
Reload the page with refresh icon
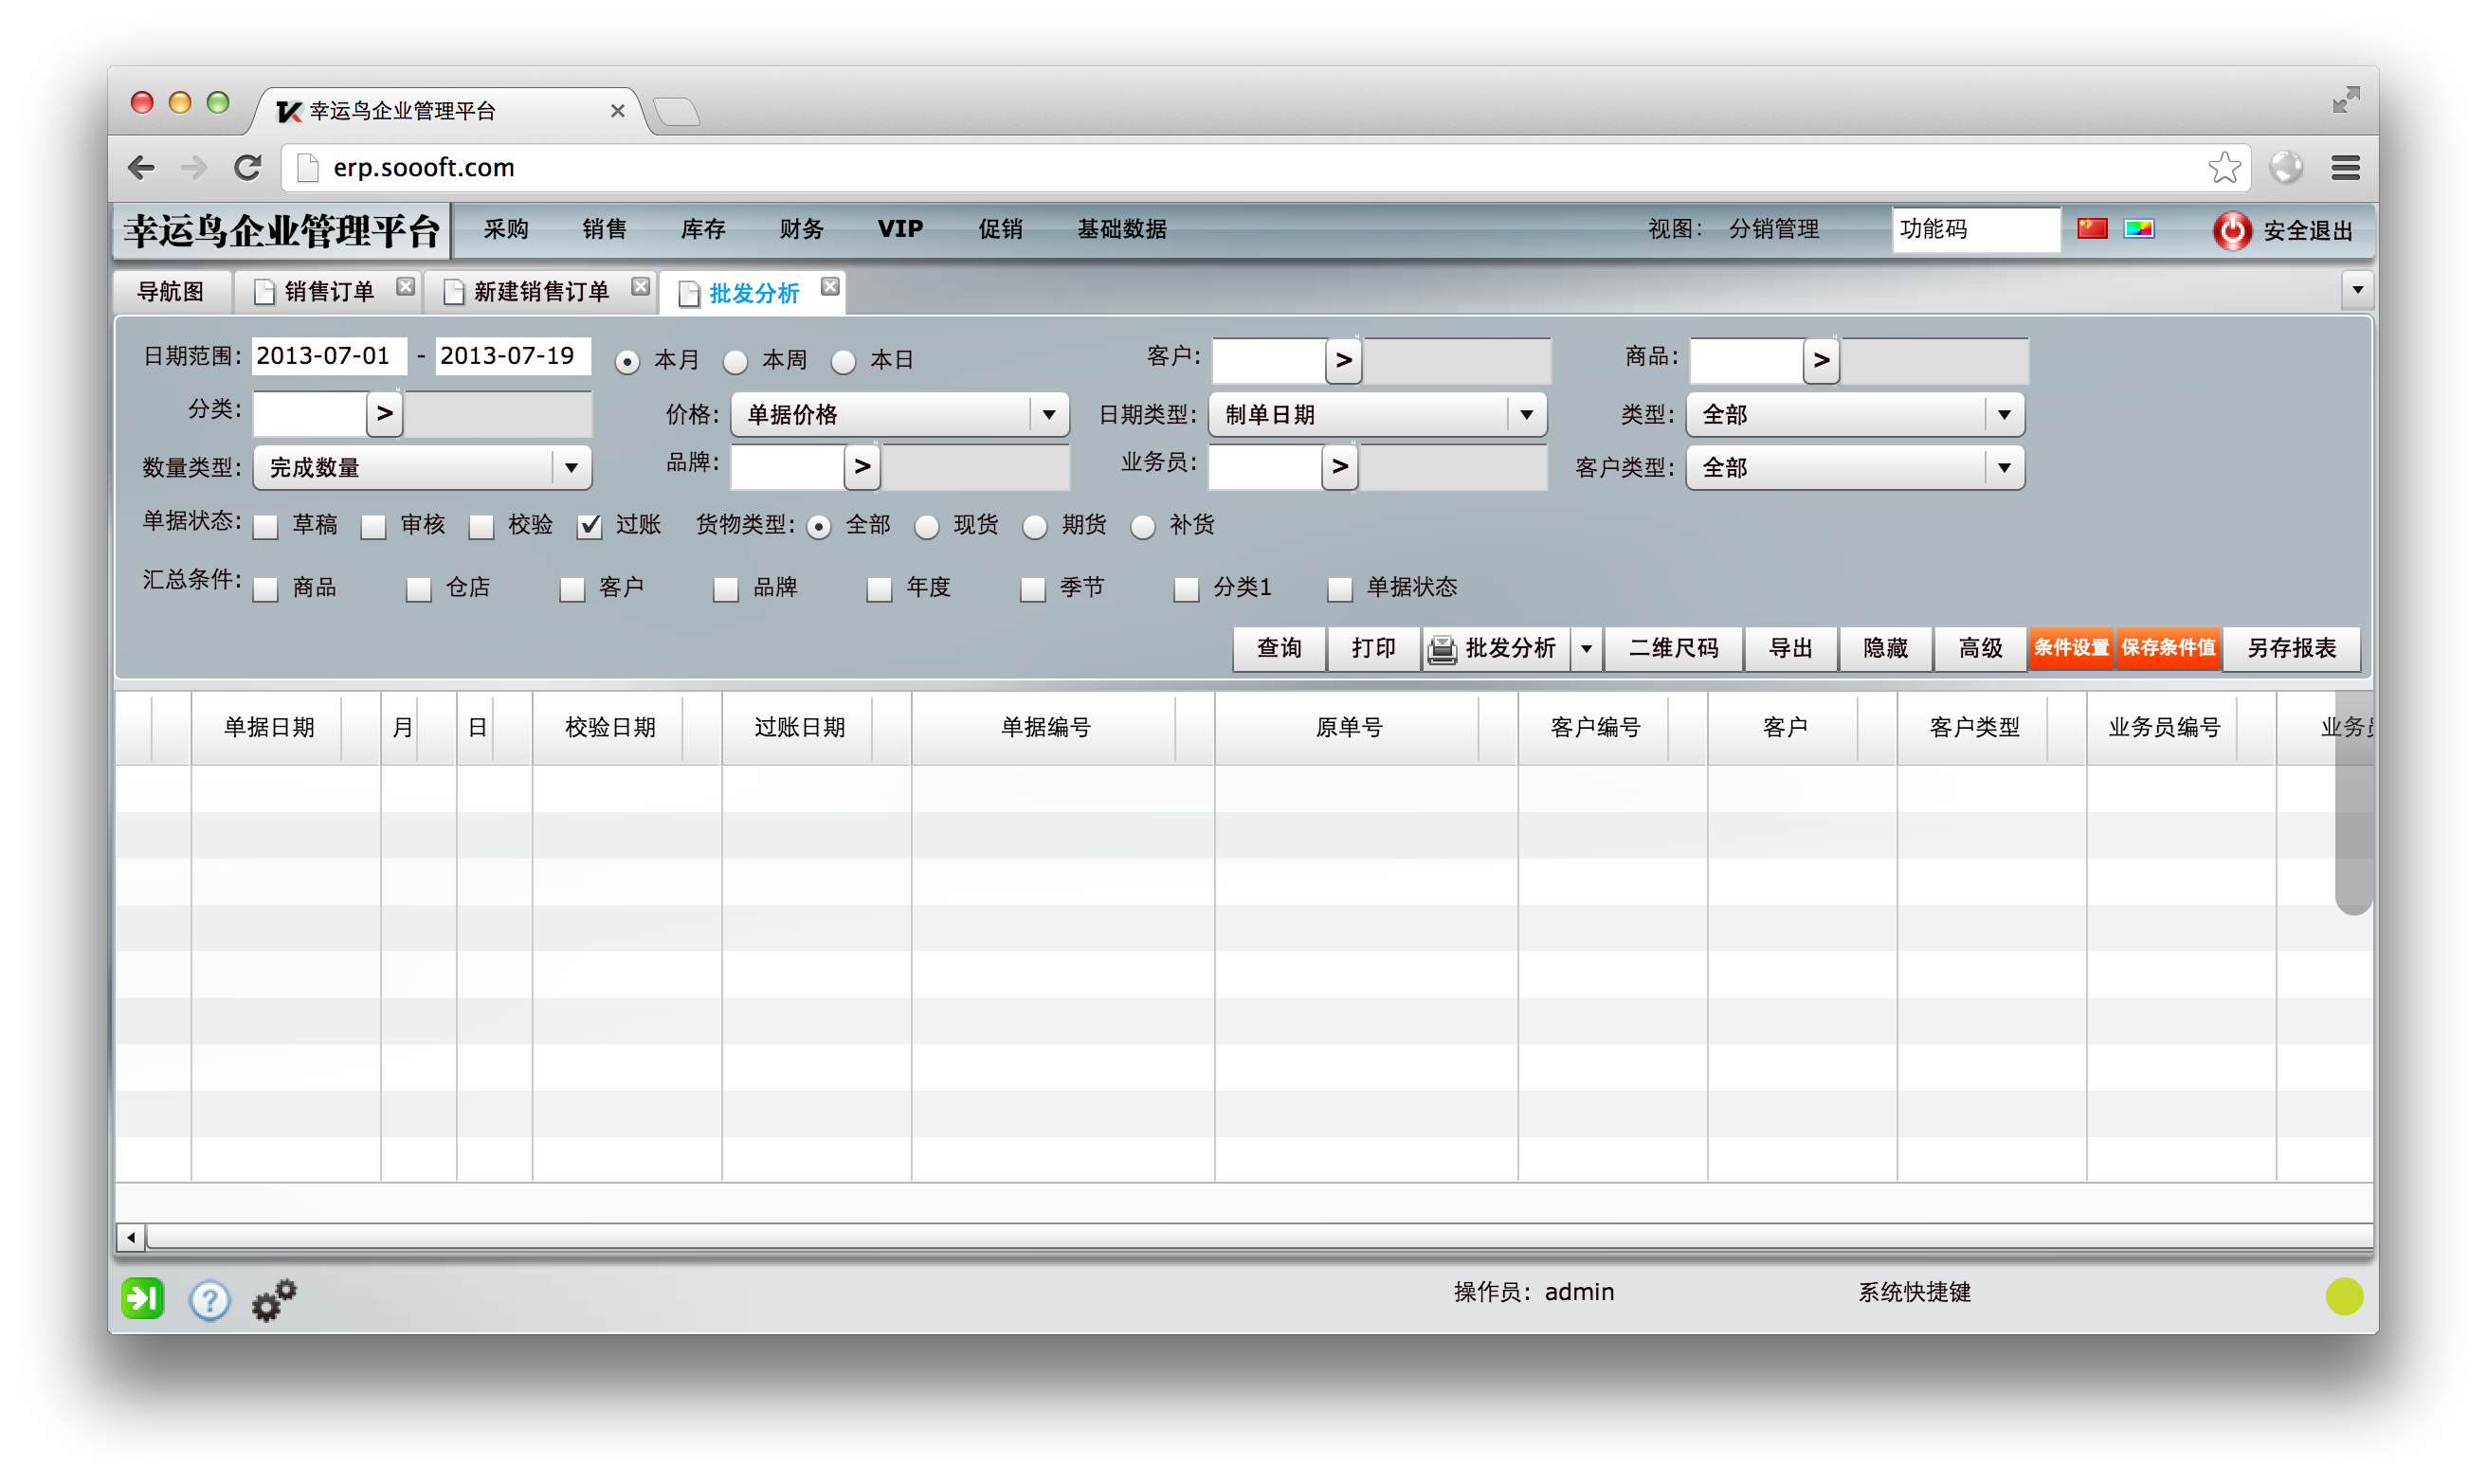[248, 167]
